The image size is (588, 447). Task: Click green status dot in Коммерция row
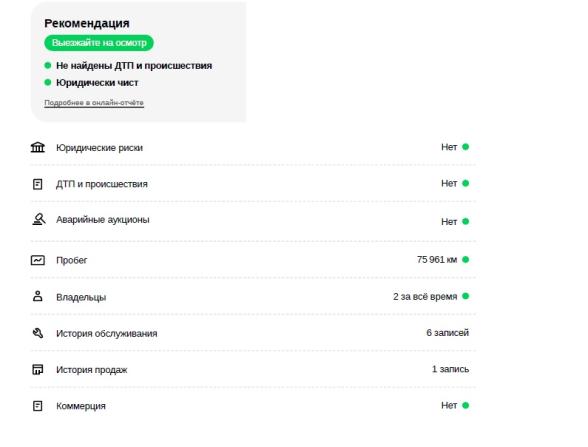tap(465, 405)
